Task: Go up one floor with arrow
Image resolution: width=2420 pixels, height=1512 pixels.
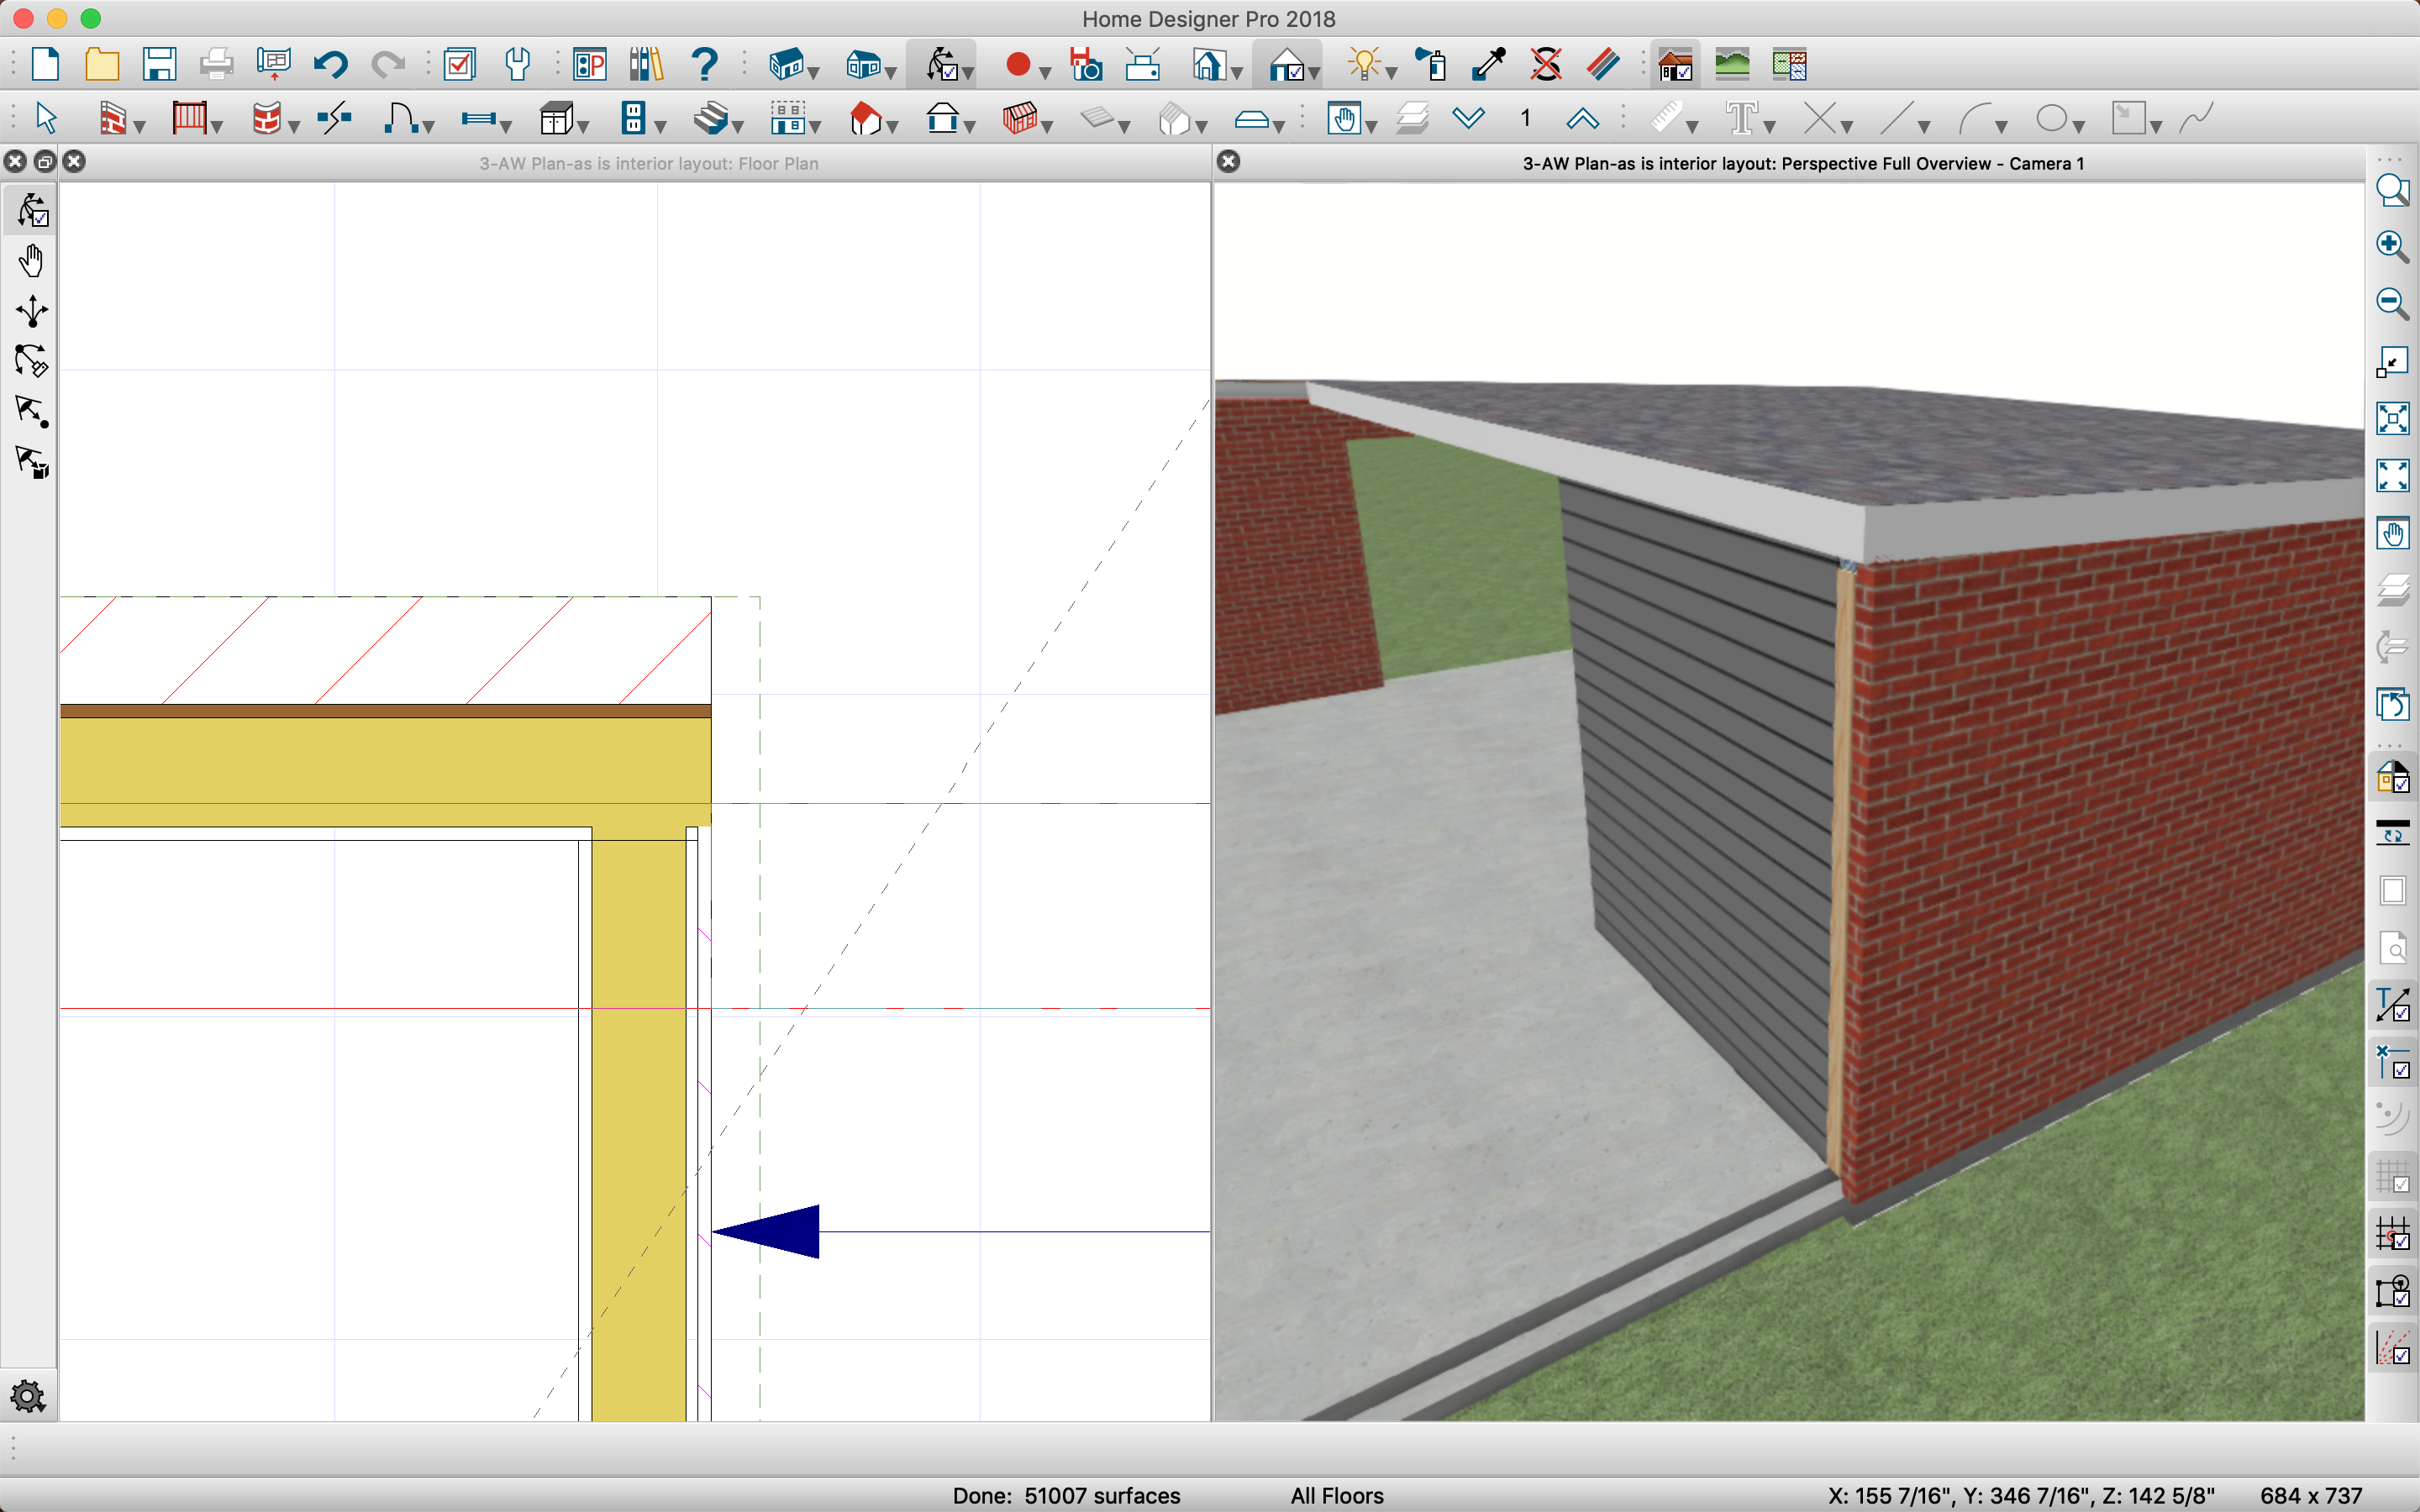Action: (1582, 119)
